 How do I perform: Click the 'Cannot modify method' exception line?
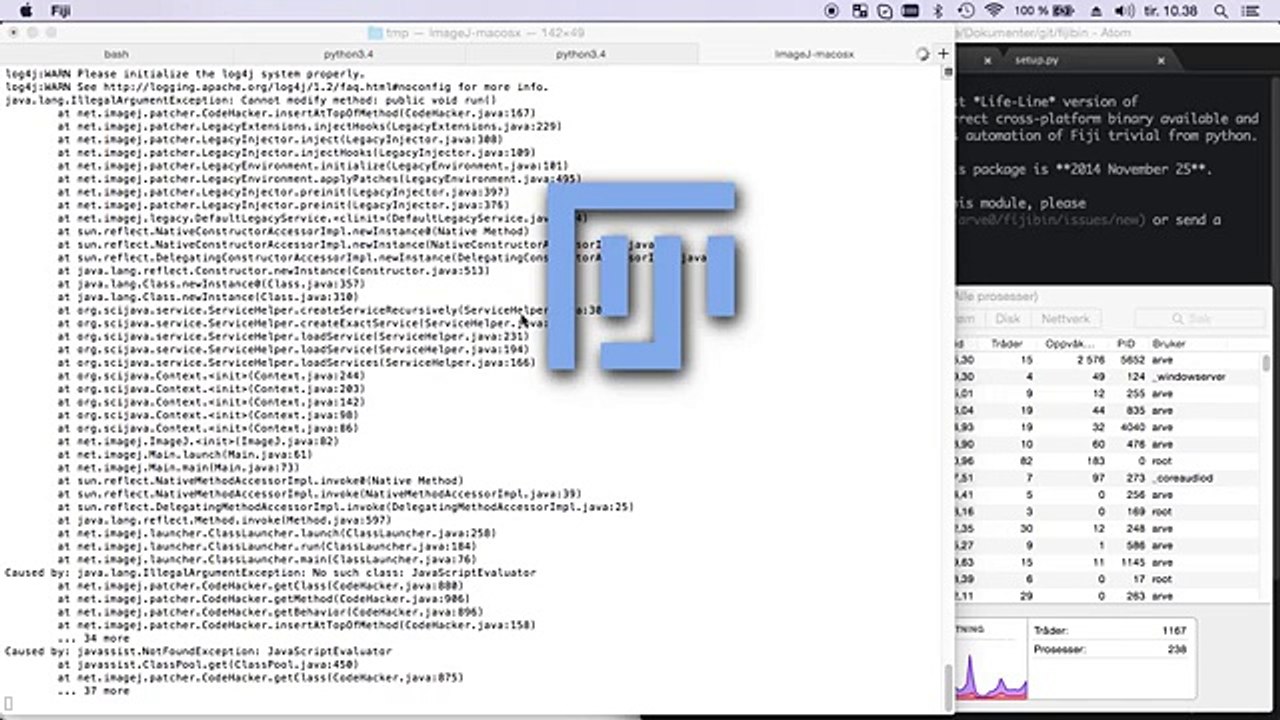[251, 100]
